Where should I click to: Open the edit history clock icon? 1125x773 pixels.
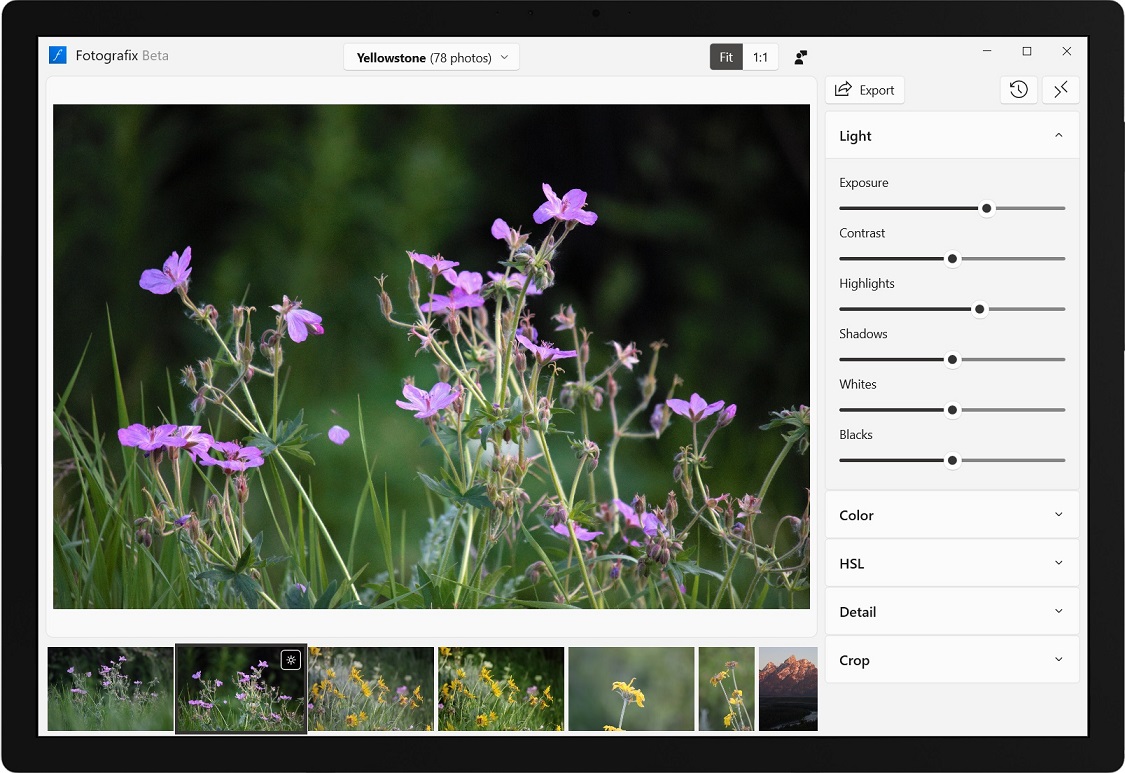pyautogui.click(x=1019, y=90)
